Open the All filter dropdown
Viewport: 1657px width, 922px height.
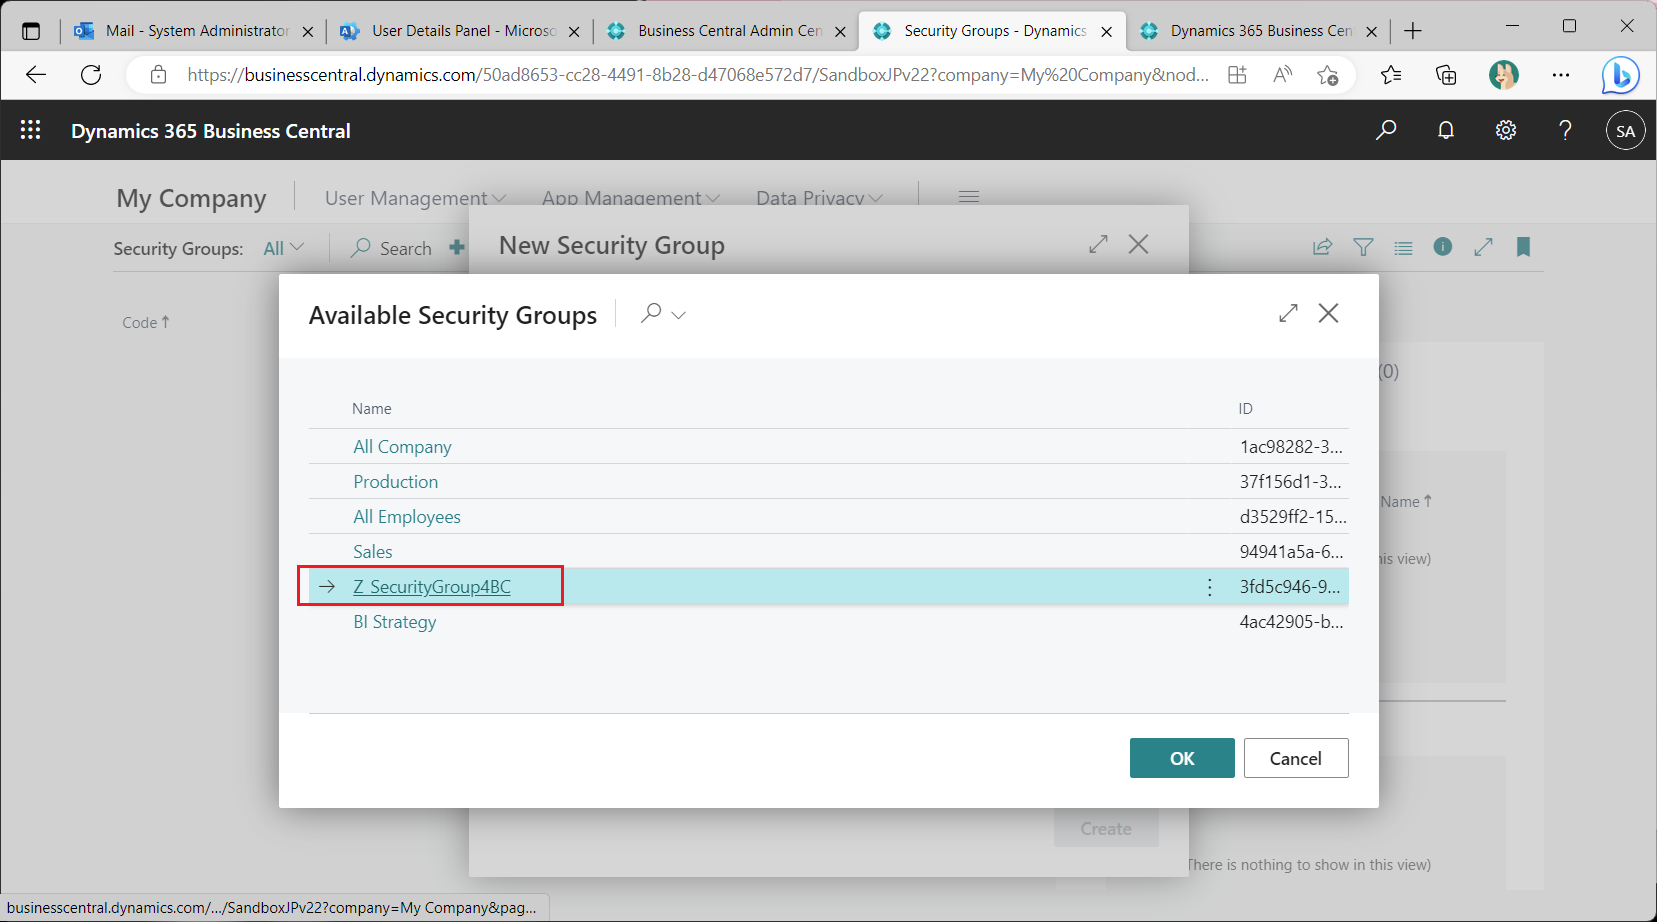click(284, 247)
